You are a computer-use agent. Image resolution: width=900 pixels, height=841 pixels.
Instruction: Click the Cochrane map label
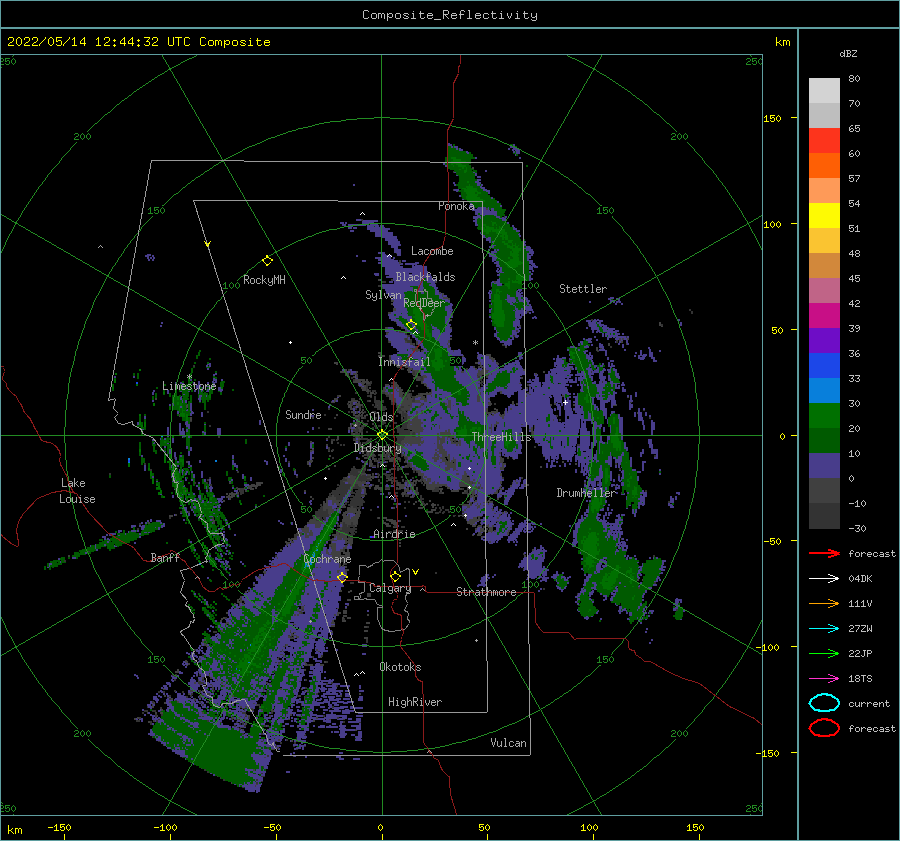coord(327,559)
